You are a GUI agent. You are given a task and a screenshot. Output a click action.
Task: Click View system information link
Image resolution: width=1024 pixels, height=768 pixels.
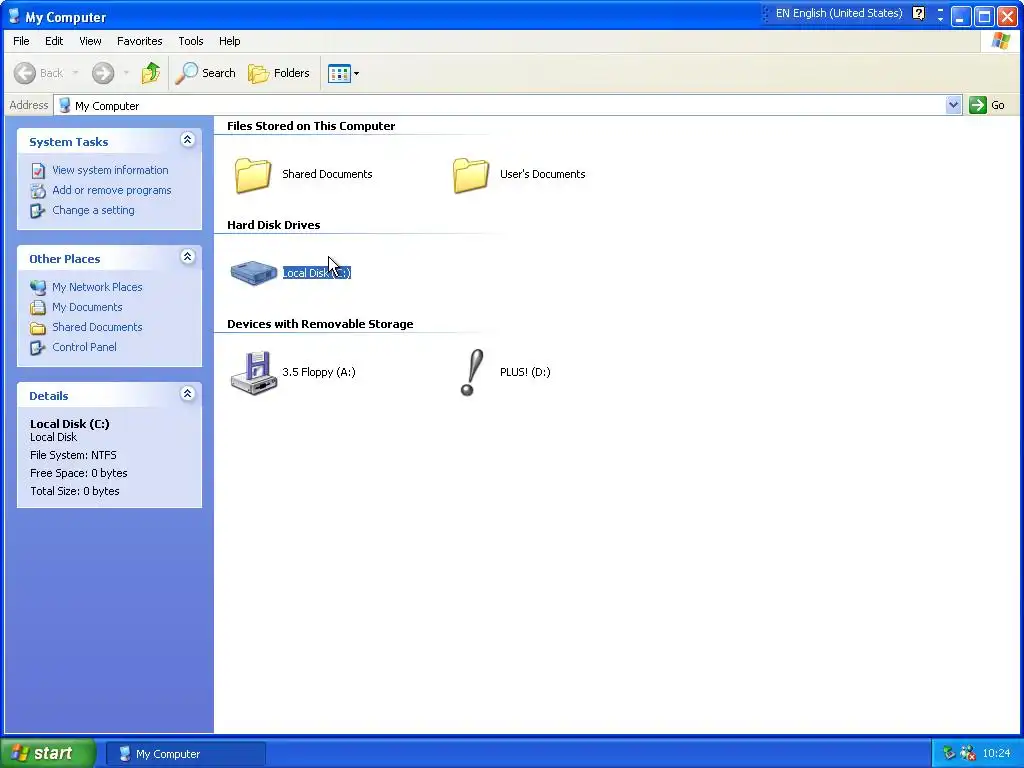tap(110, 170)
